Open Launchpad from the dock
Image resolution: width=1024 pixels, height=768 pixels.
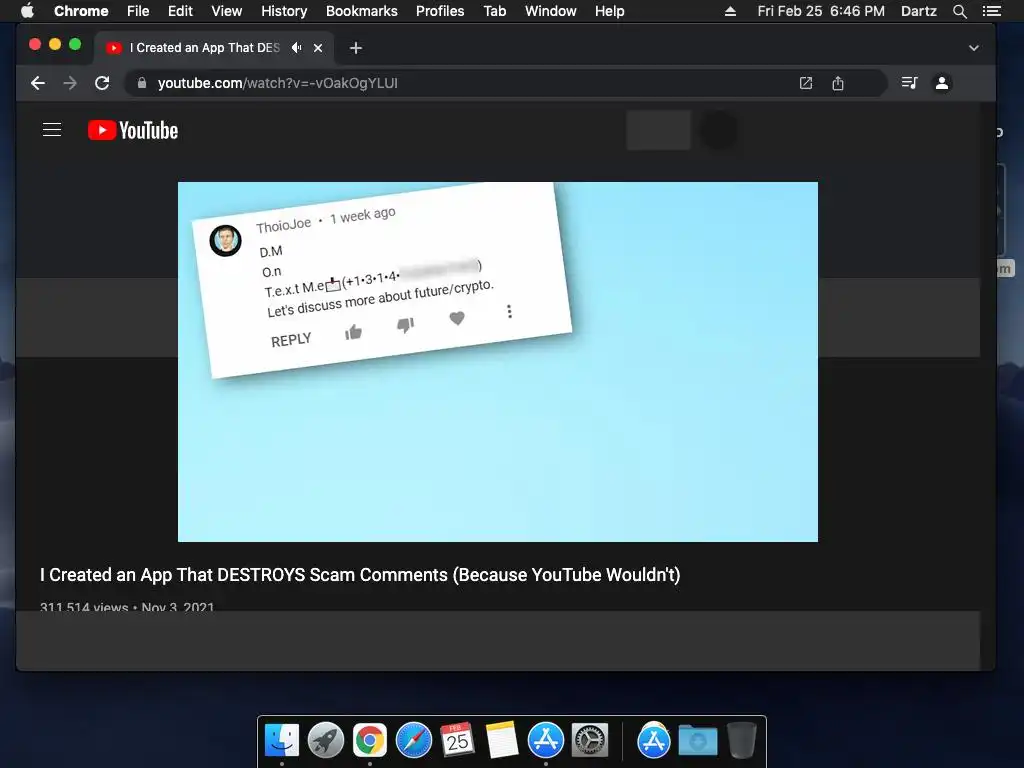coord(326,741)
